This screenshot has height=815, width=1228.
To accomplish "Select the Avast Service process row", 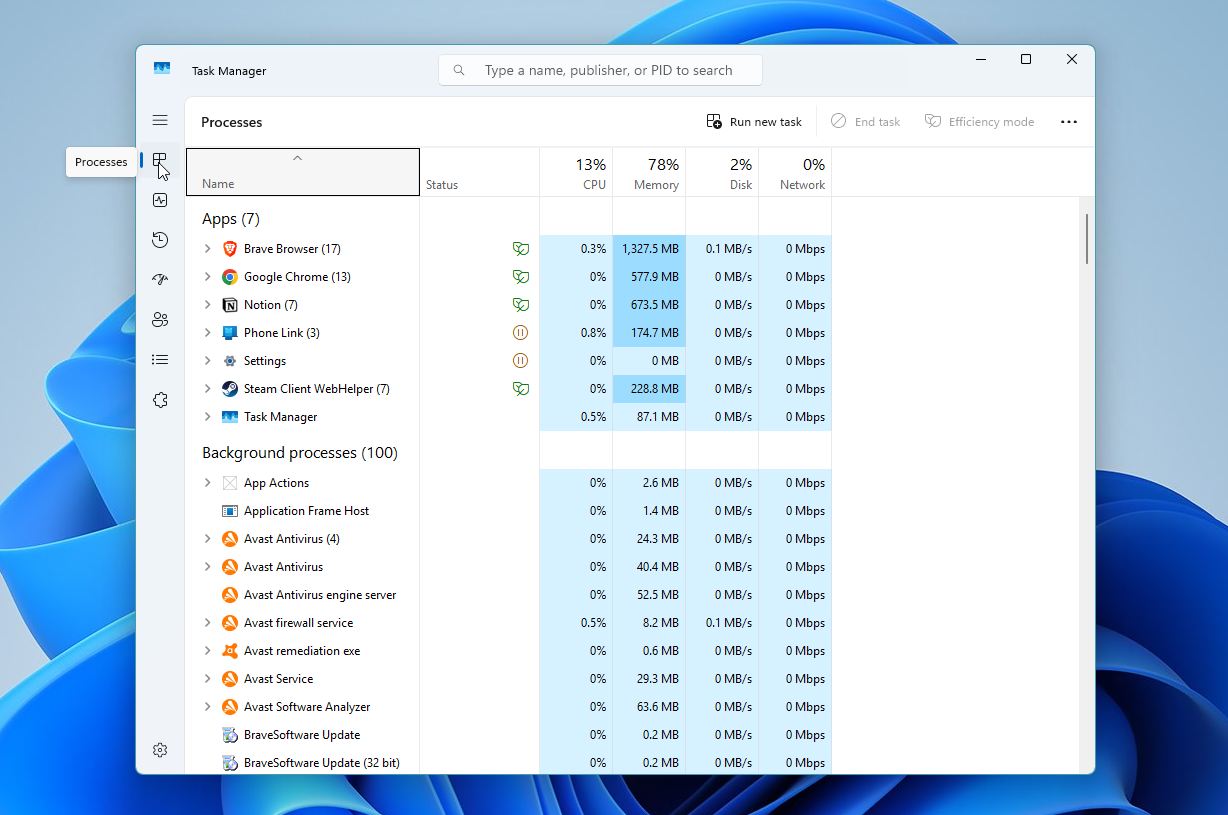I will 508,679.
